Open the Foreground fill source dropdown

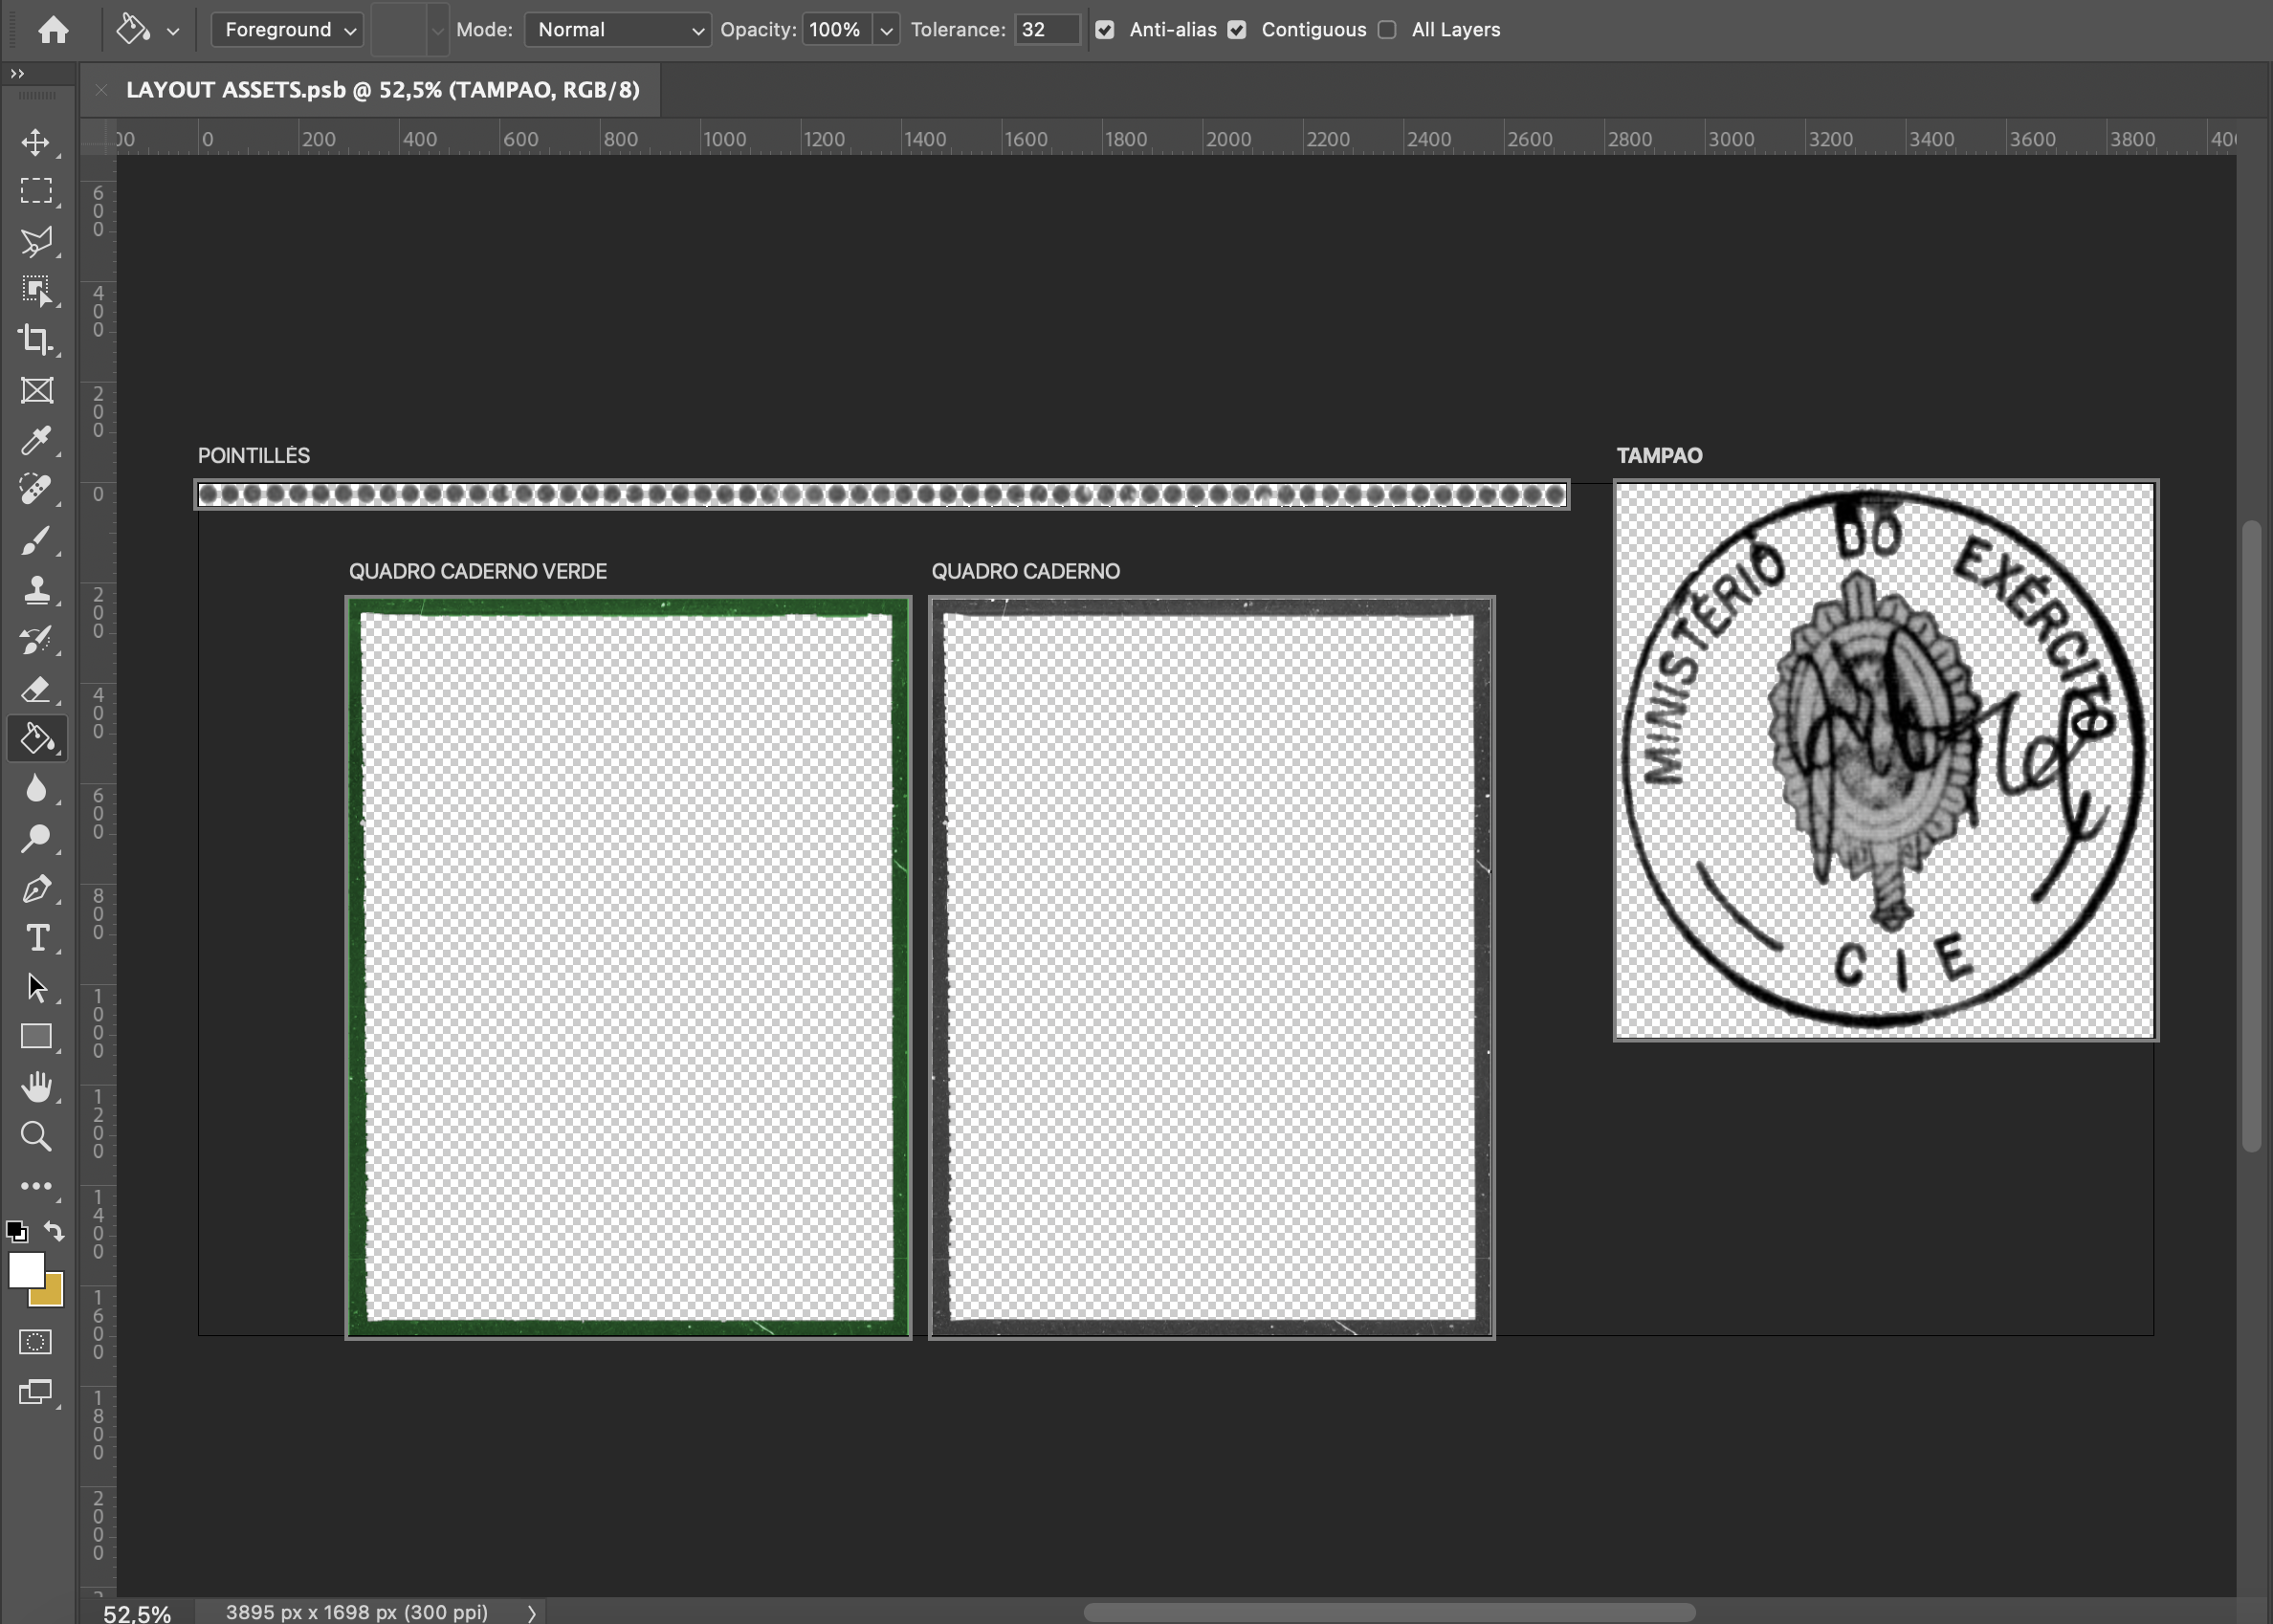[x=287, y=30]
